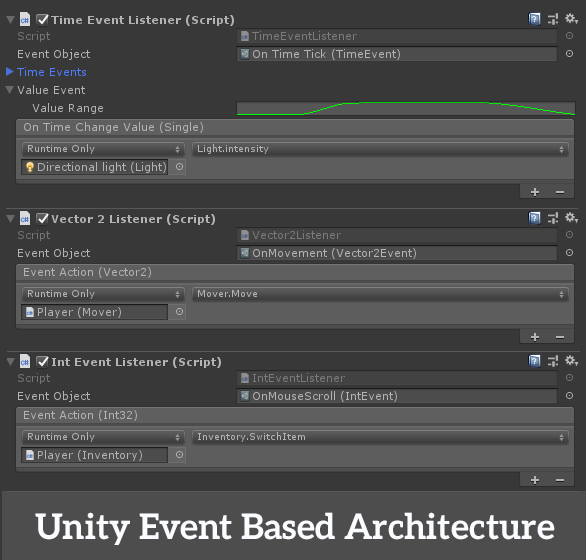Disable the Vector 2 Listener script checkbox

coord(42,219)
